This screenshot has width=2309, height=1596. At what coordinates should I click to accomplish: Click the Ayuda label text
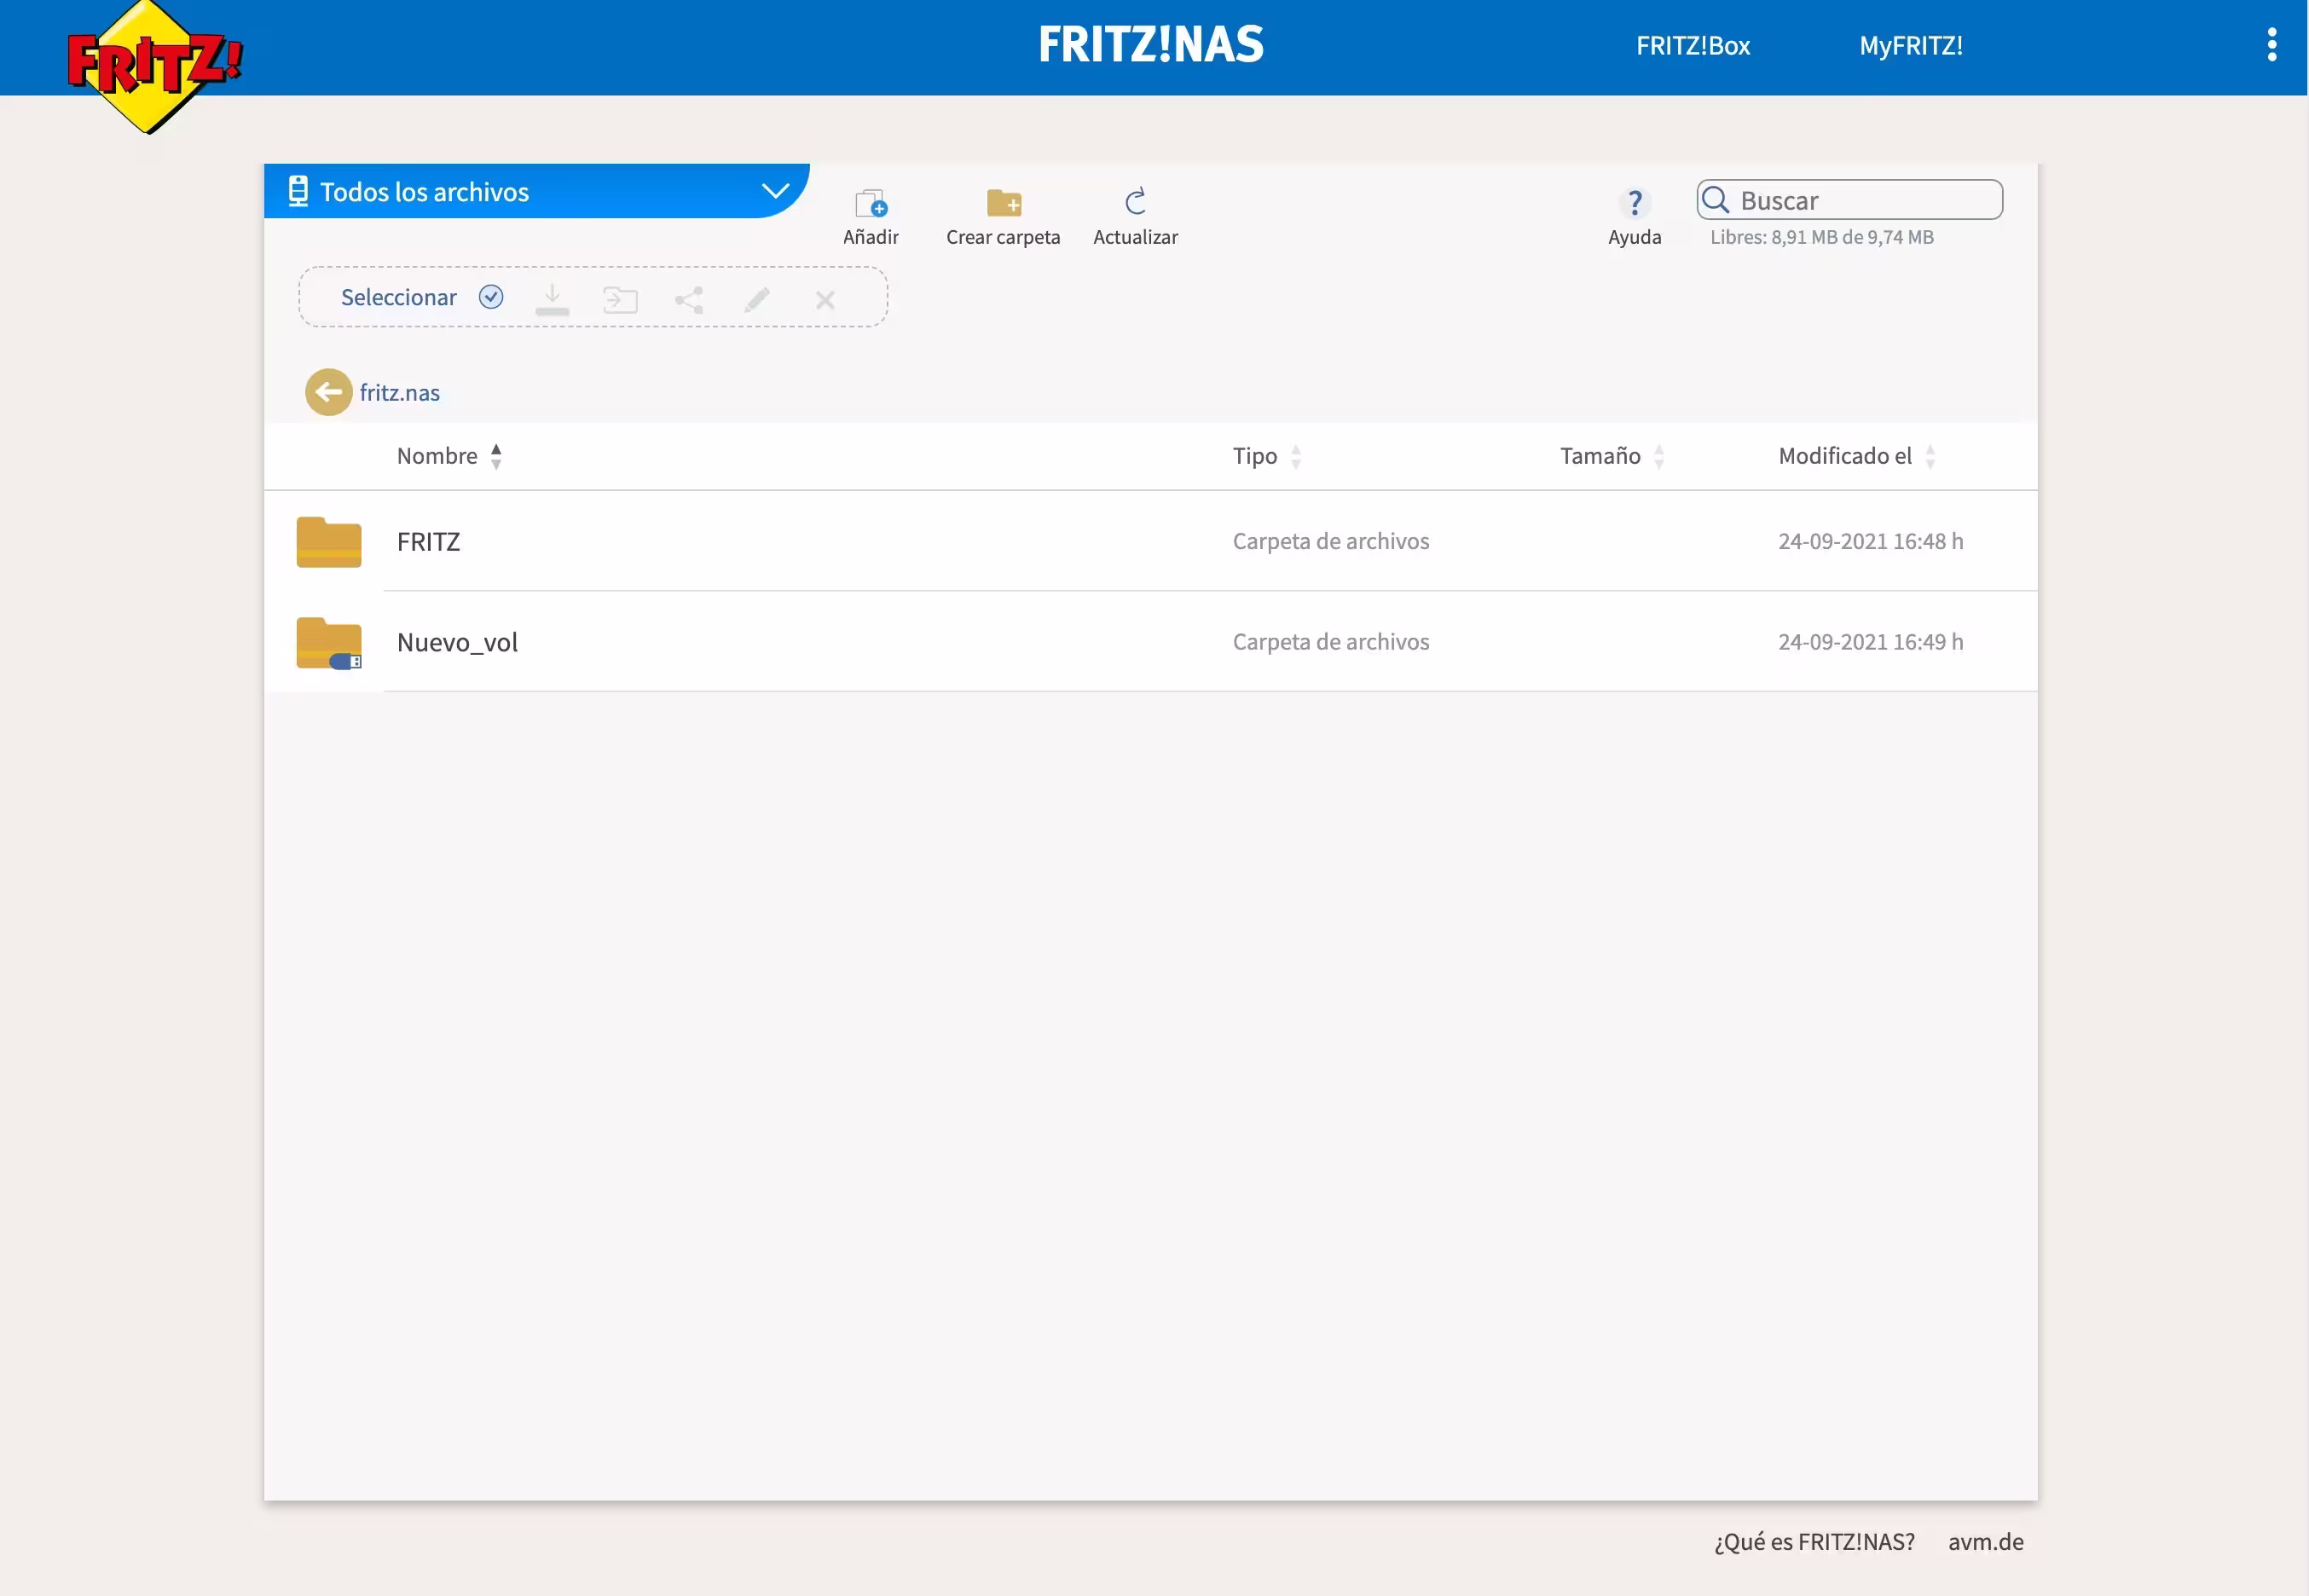(1634, 237)
